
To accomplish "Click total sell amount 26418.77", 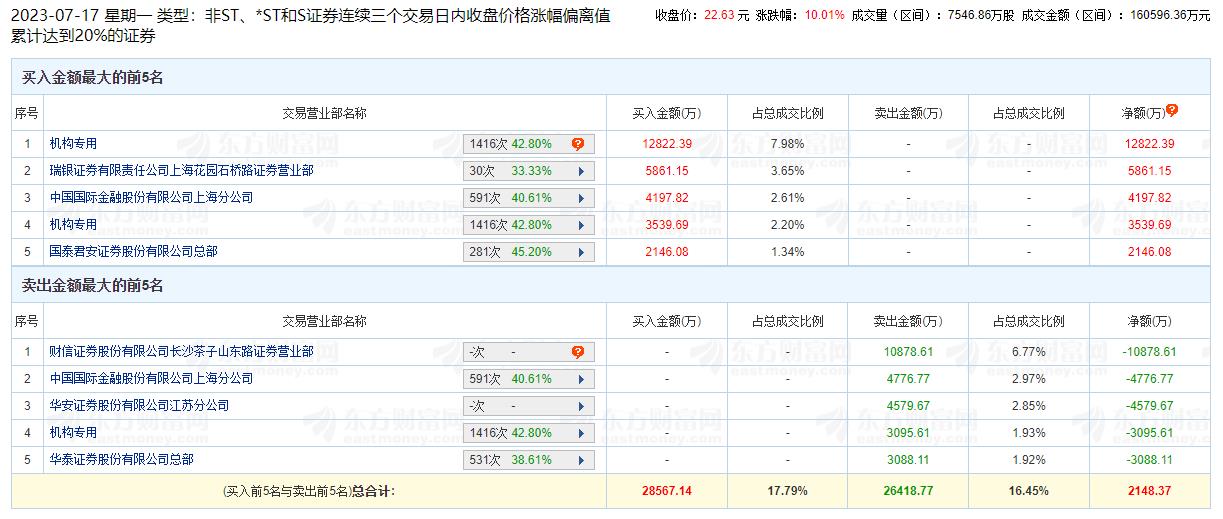I will coord(908,491).
